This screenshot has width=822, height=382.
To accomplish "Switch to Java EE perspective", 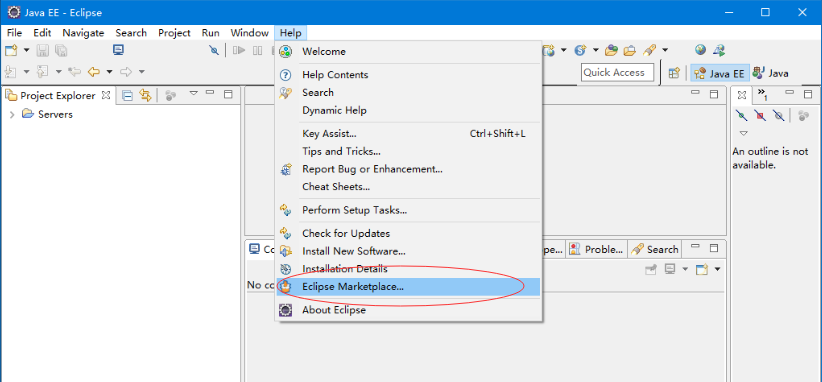I will (x=720, y=73).
